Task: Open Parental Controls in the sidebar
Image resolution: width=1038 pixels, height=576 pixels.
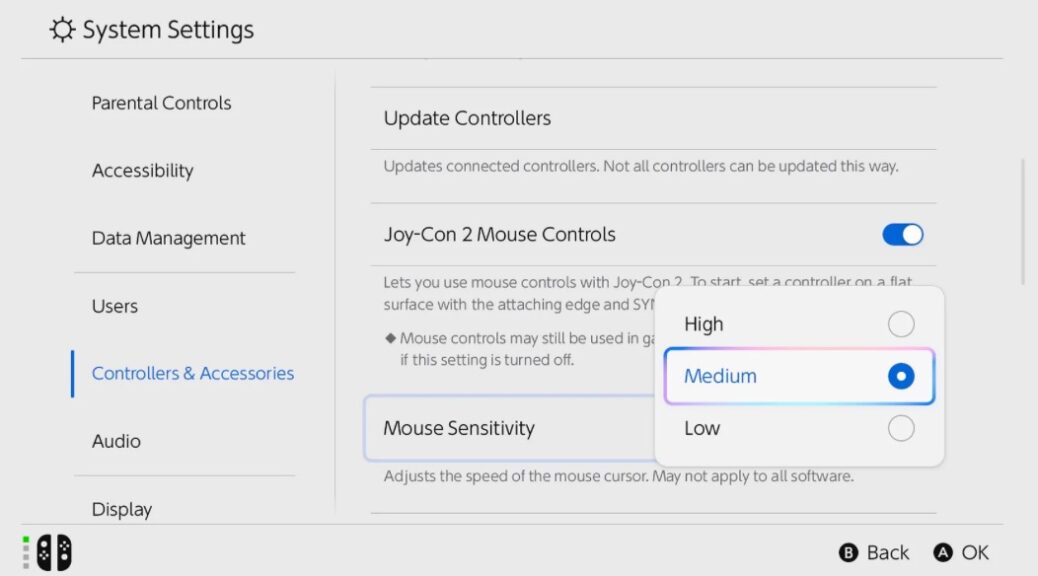Action: click(x=161, y=103)
